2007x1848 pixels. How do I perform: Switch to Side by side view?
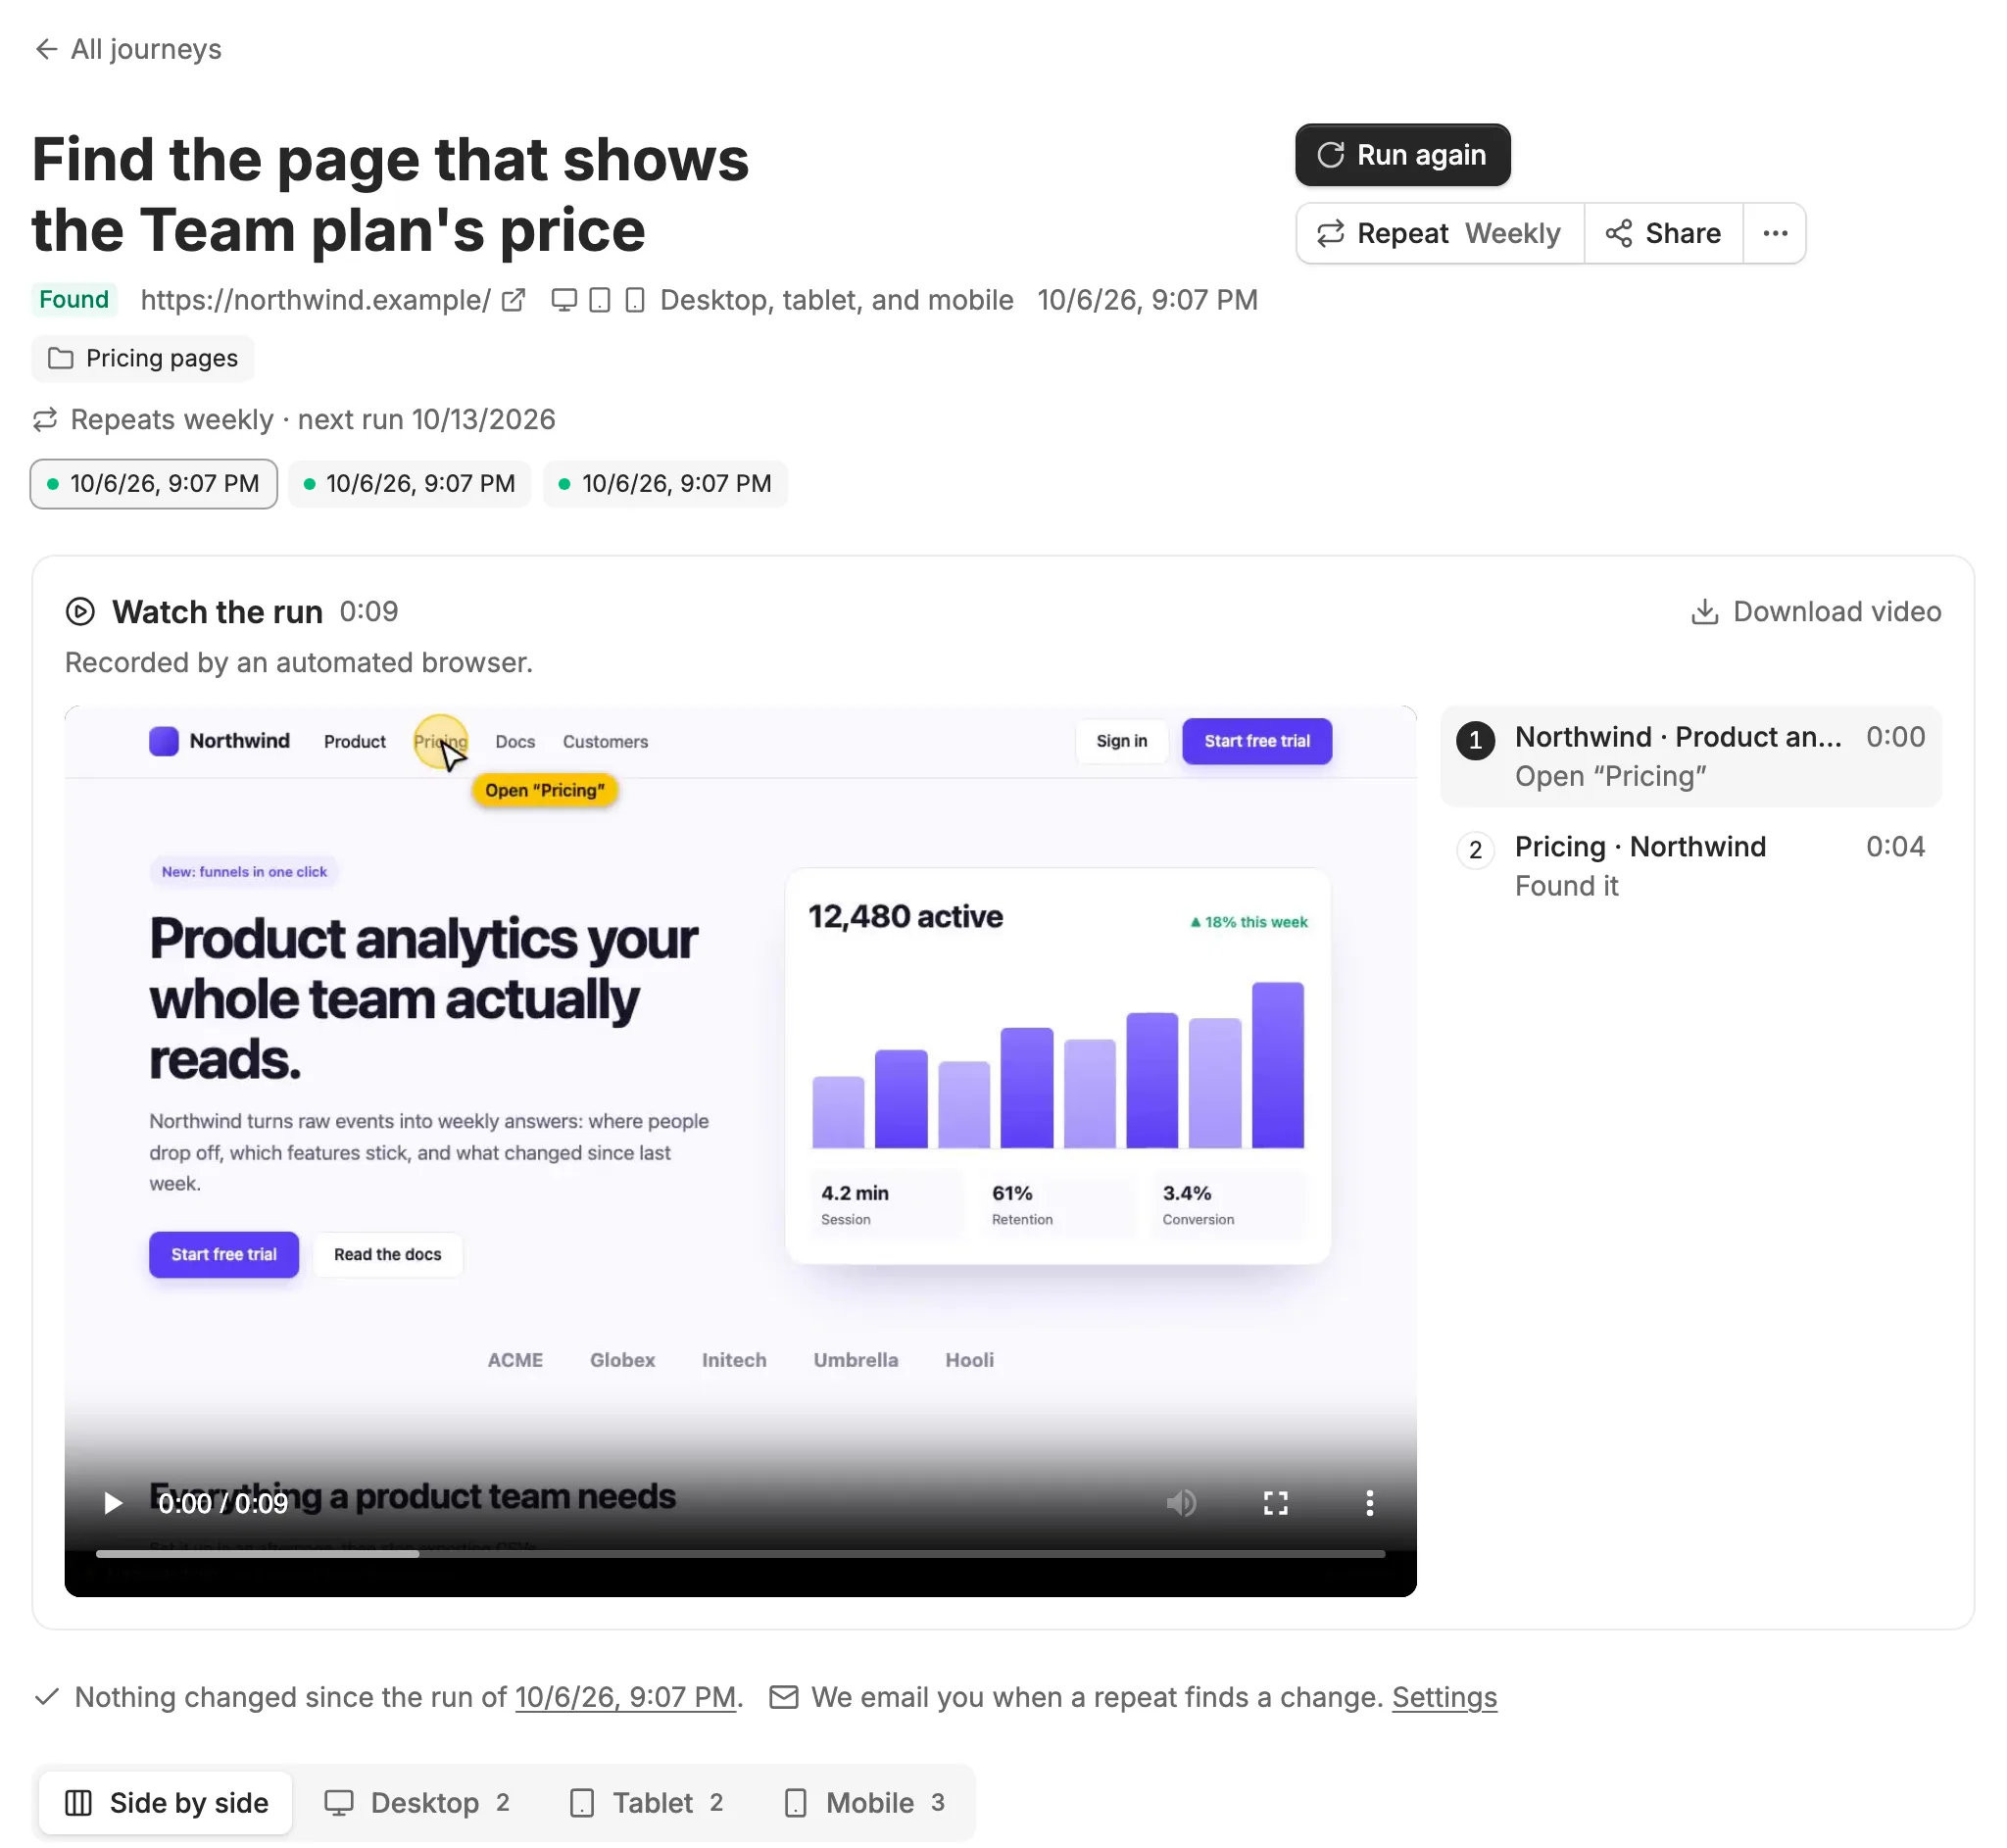click(x=167, y=1803)
